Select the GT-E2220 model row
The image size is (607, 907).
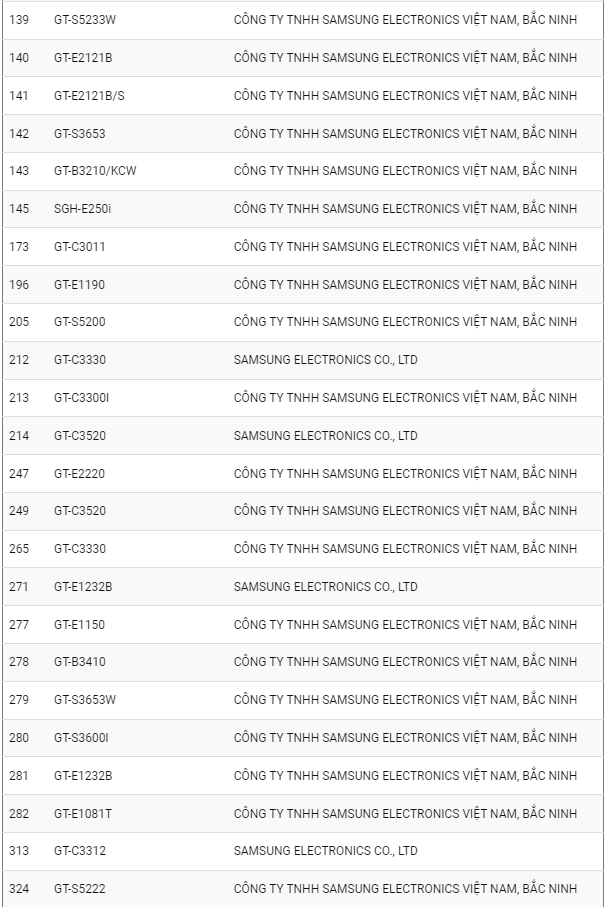pyautogui.click(x=303, y=474)
